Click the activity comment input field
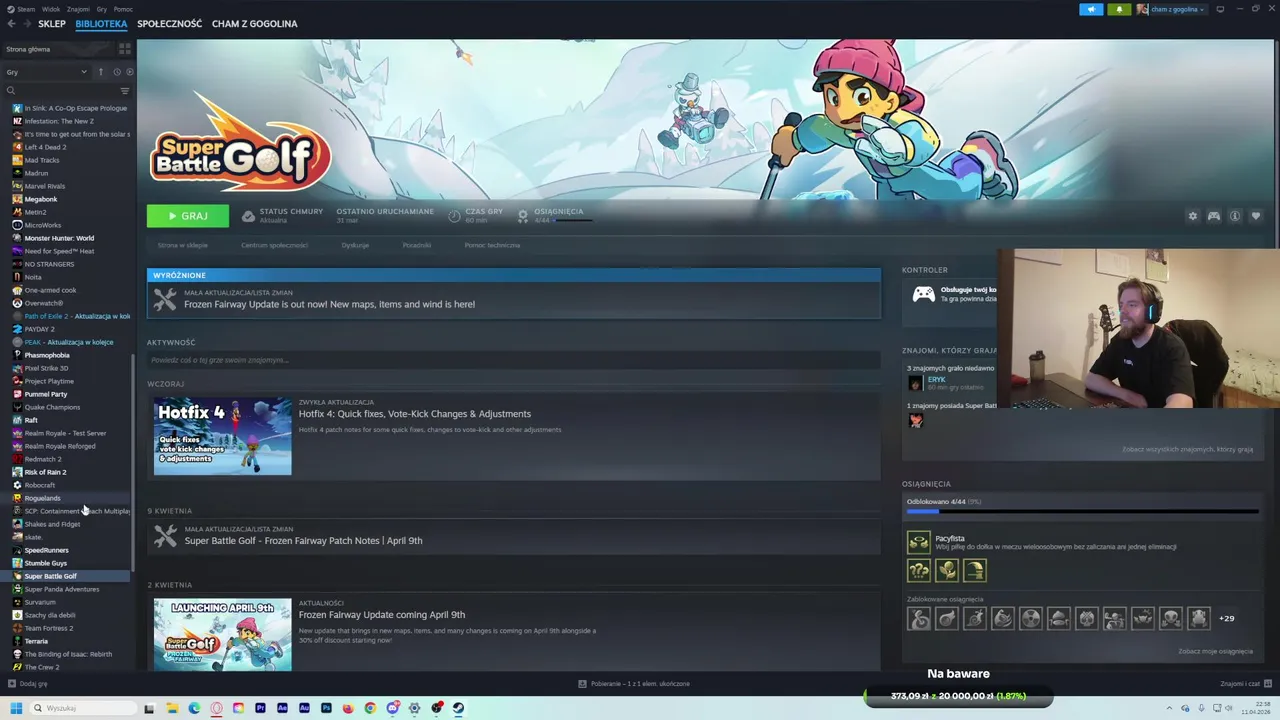Image resolution: width=1280 pixels, height=720 pixels. click(513, 360)
